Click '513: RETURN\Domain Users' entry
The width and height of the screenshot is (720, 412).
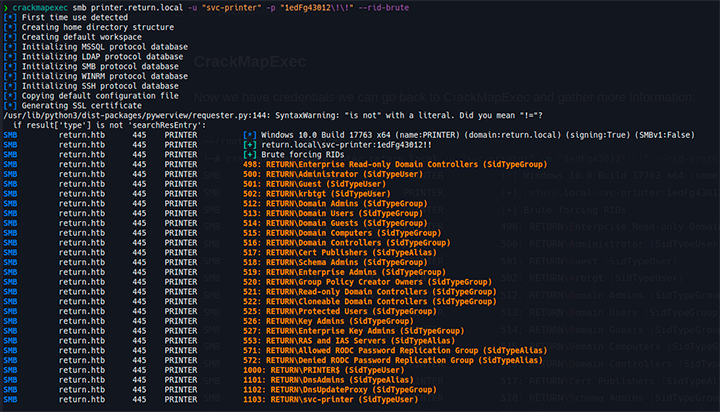(333, 213)
